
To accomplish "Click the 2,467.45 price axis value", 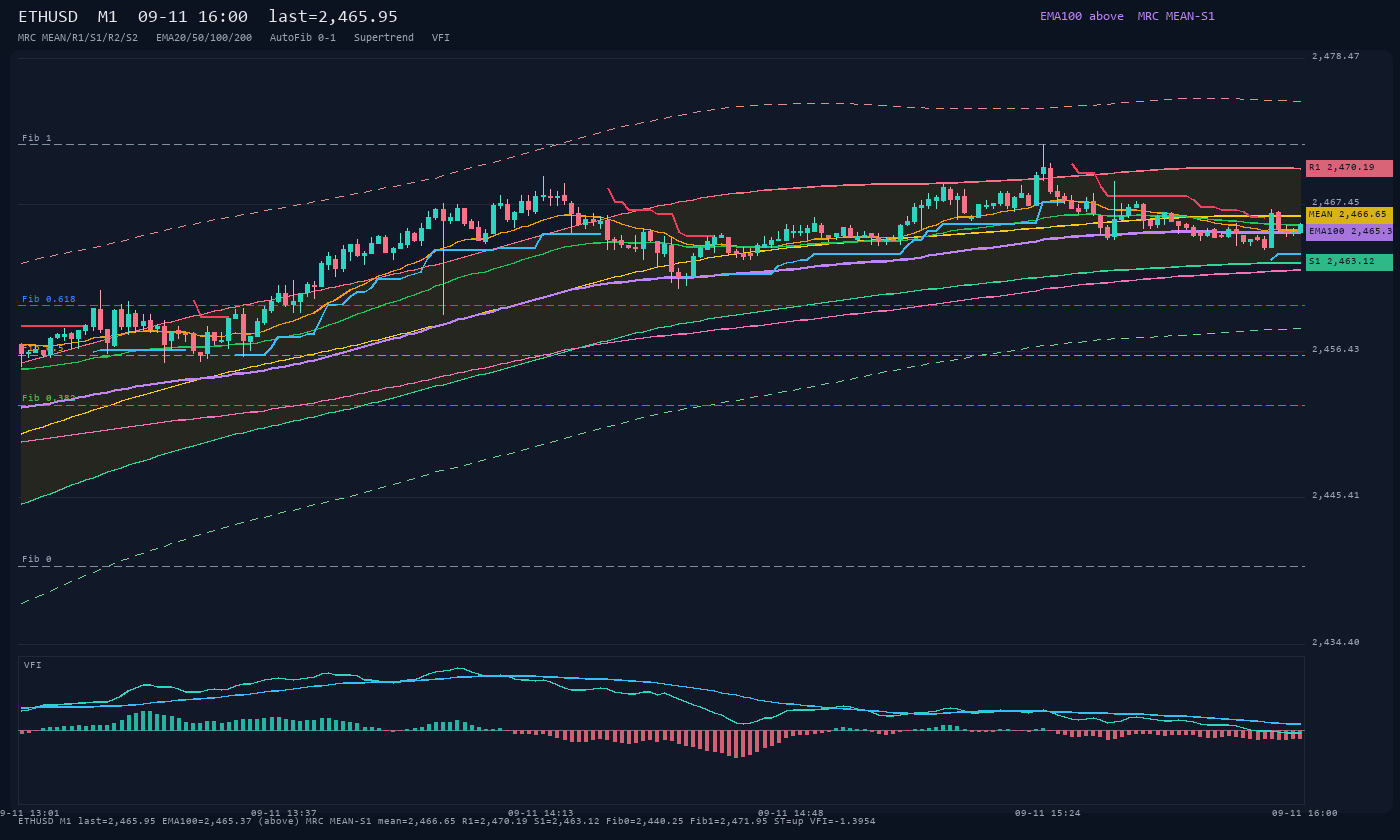I will coord(1336,203).
